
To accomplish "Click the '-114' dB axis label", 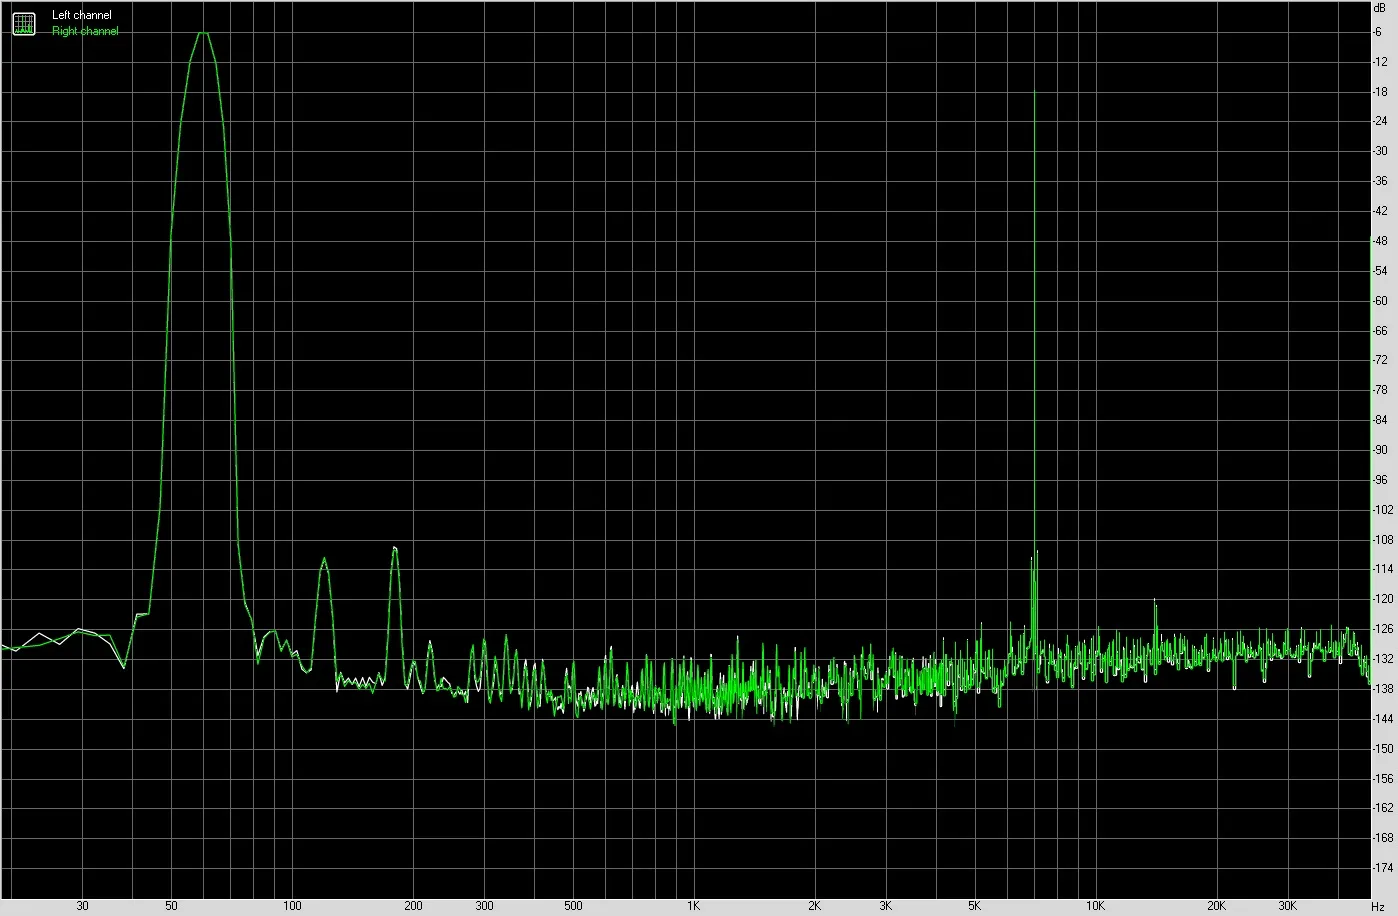I will click(x=1383, y=569).
